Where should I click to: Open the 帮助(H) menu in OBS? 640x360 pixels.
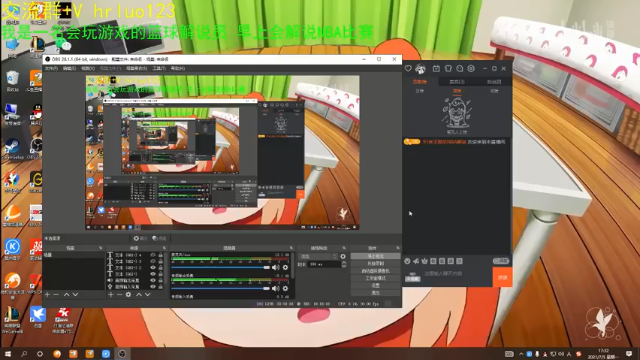tap(178, 68)
